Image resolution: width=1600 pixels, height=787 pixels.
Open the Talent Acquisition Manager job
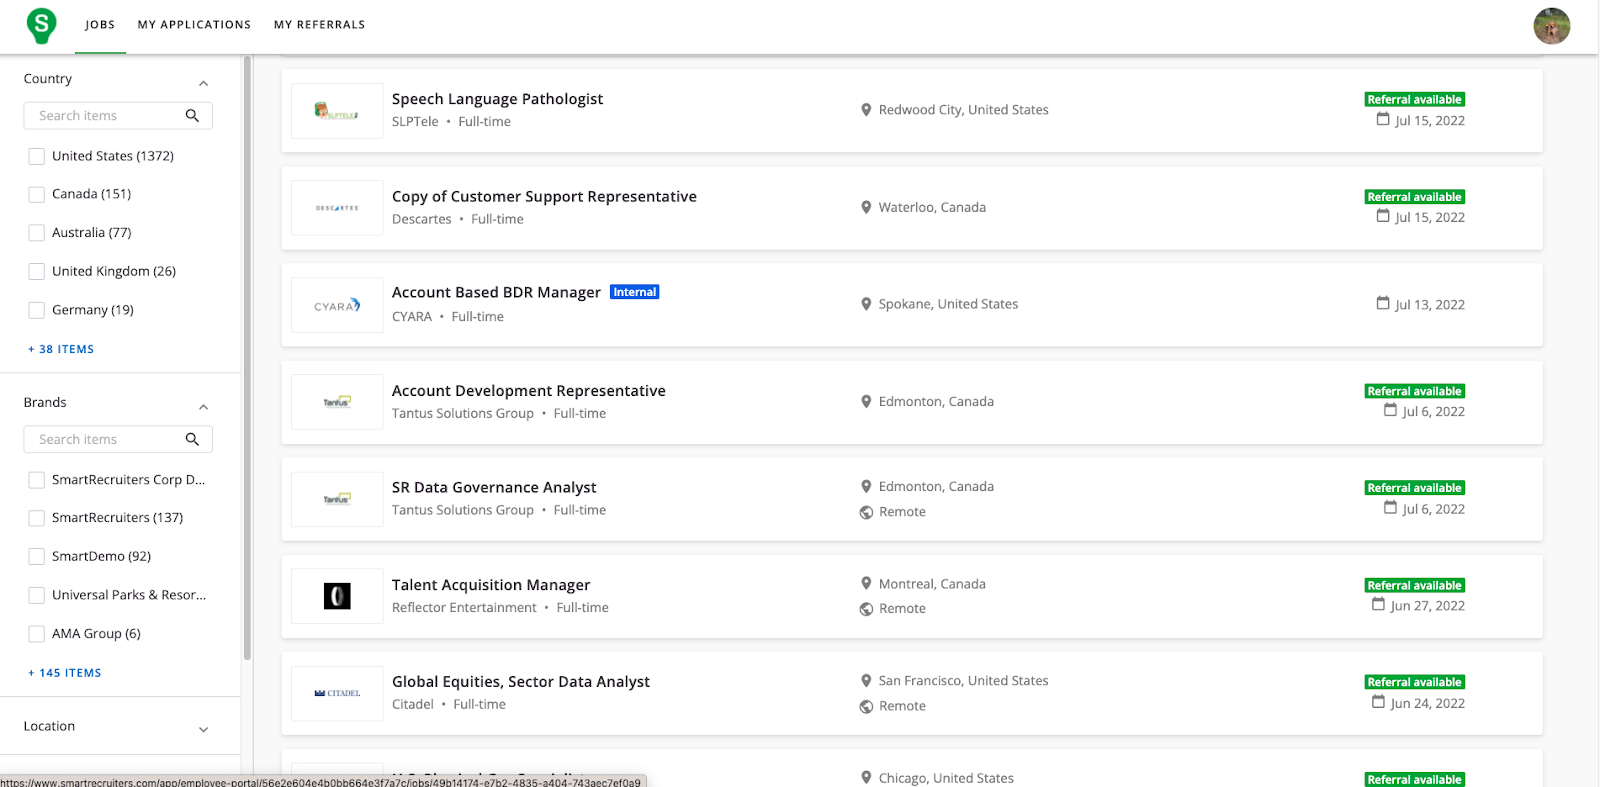coord(490,585)
